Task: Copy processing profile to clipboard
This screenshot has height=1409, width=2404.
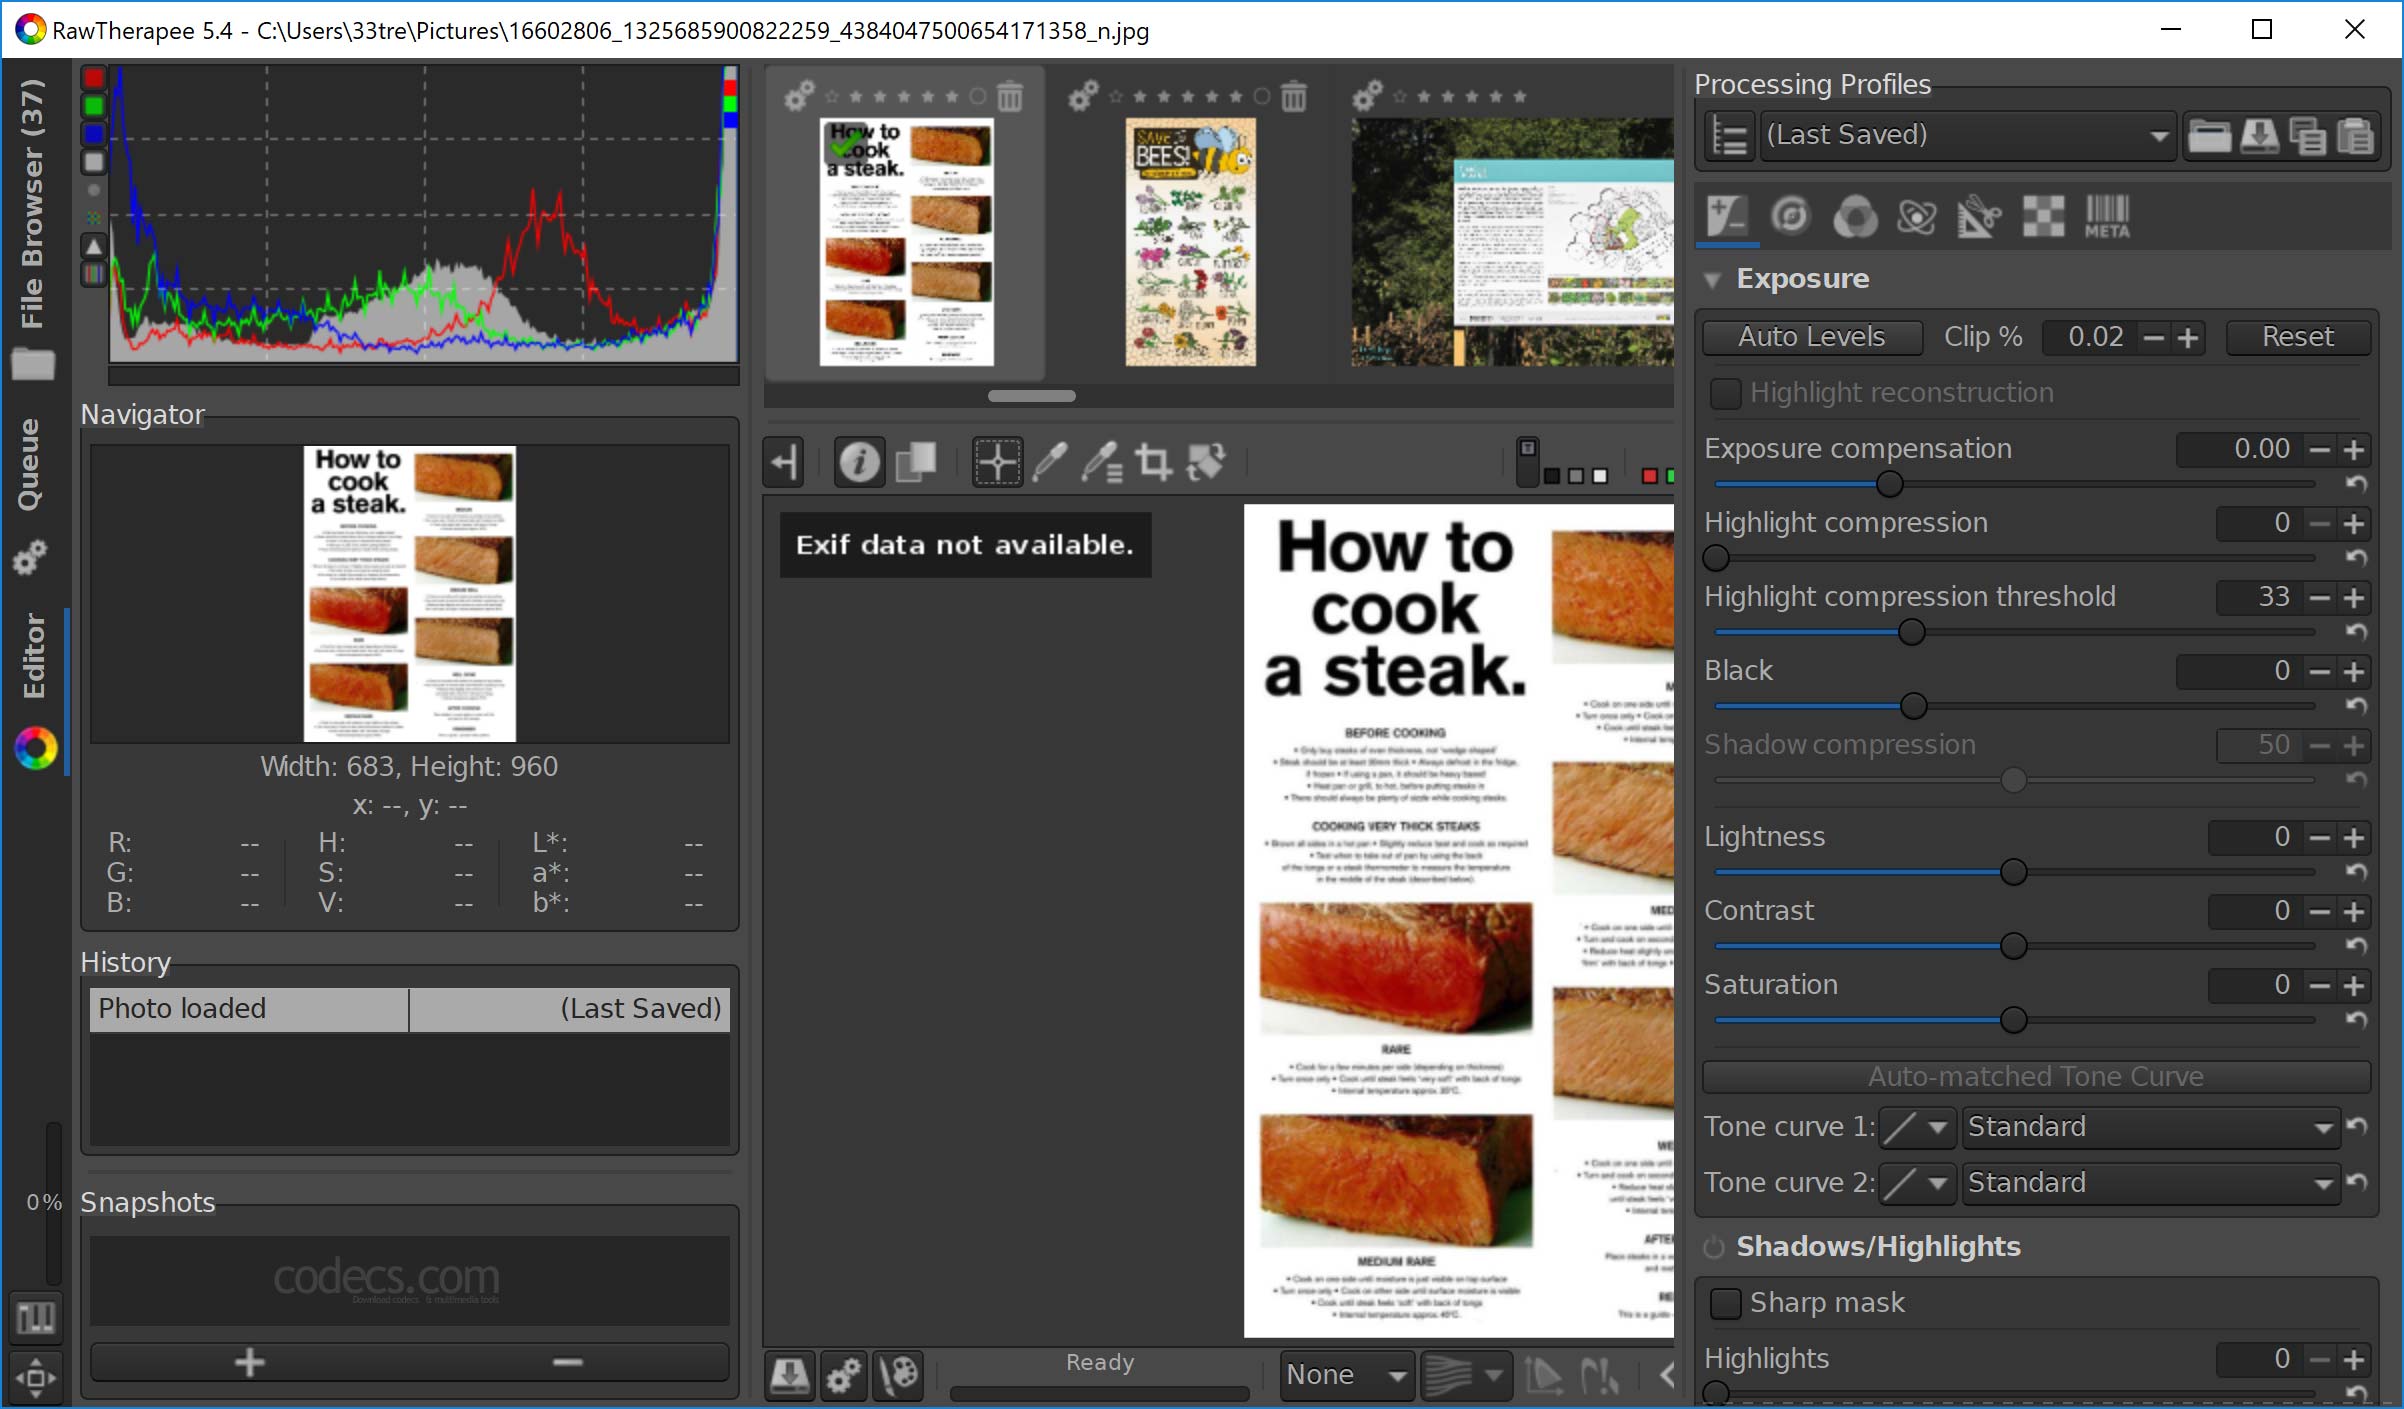Action: click(x=2307, y=135)
